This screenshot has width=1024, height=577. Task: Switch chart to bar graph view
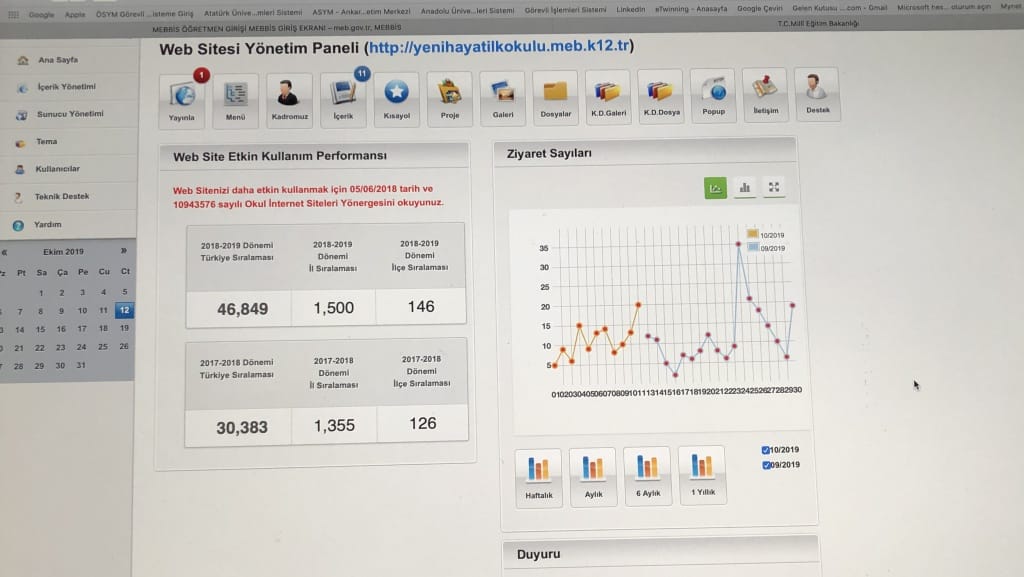(744, 187)
